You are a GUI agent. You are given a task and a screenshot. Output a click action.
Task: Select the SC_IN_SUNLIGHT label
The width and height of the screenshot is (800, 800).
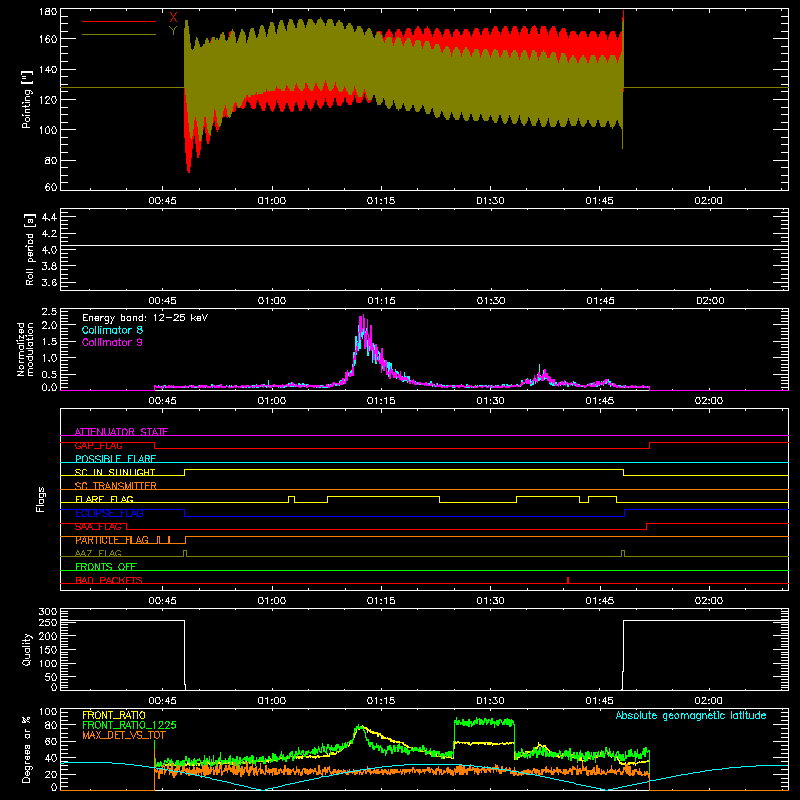pos(115,472)
